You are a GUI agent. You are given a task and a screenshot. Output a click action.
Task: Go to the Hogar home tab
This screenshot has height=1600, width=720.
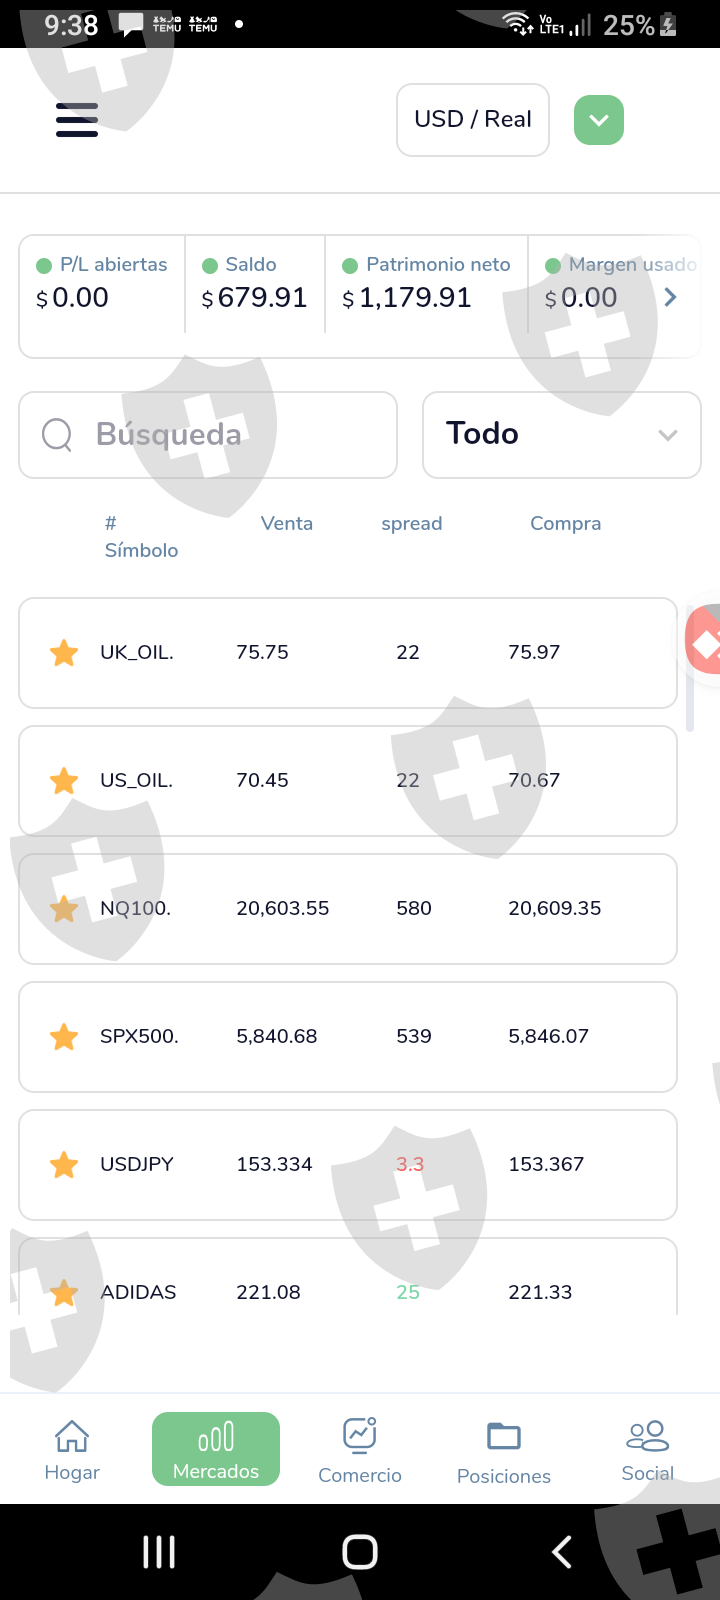[x=72, y=1449]
